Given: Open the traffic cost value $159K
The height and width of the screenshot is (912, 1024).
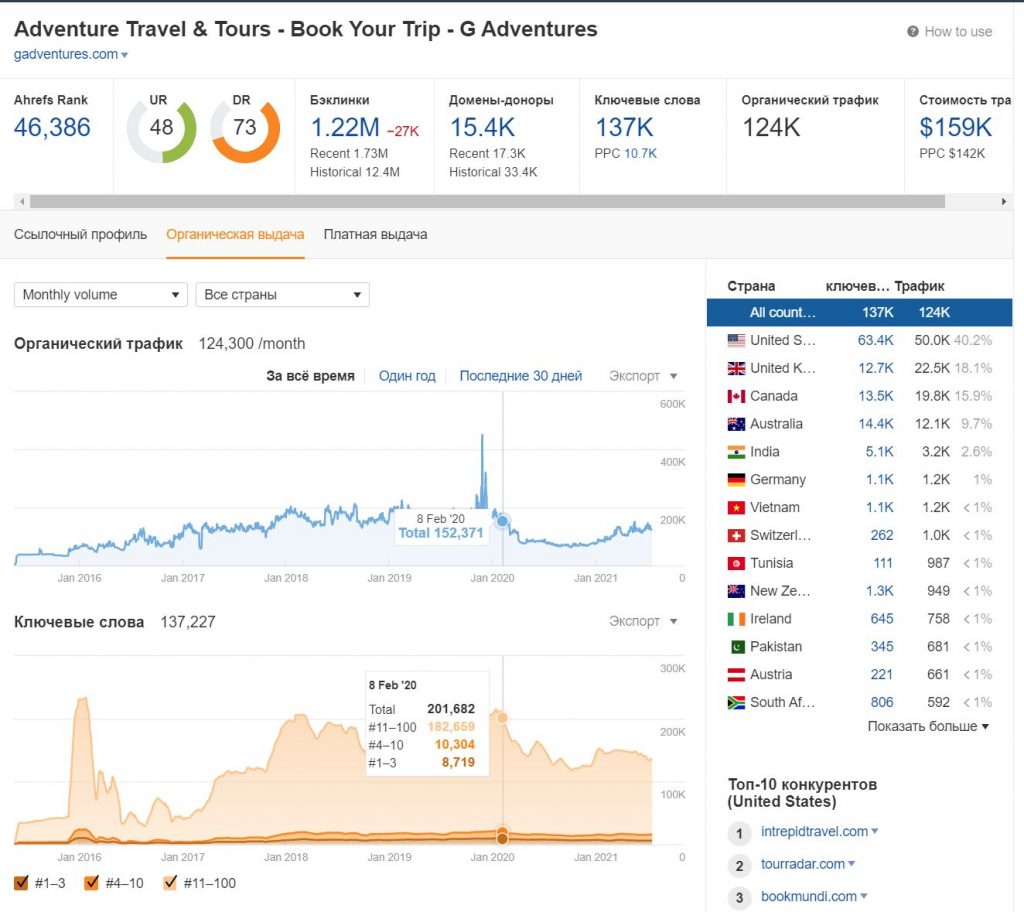Looking at the screenshot, I should [955, 127].
